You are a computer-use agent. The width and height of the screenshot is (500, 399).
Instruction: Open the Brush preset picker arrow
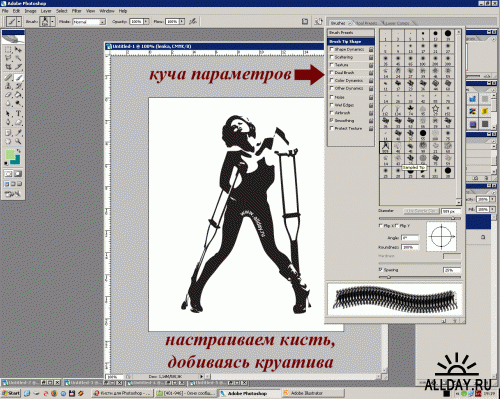[x=52, y=22]
